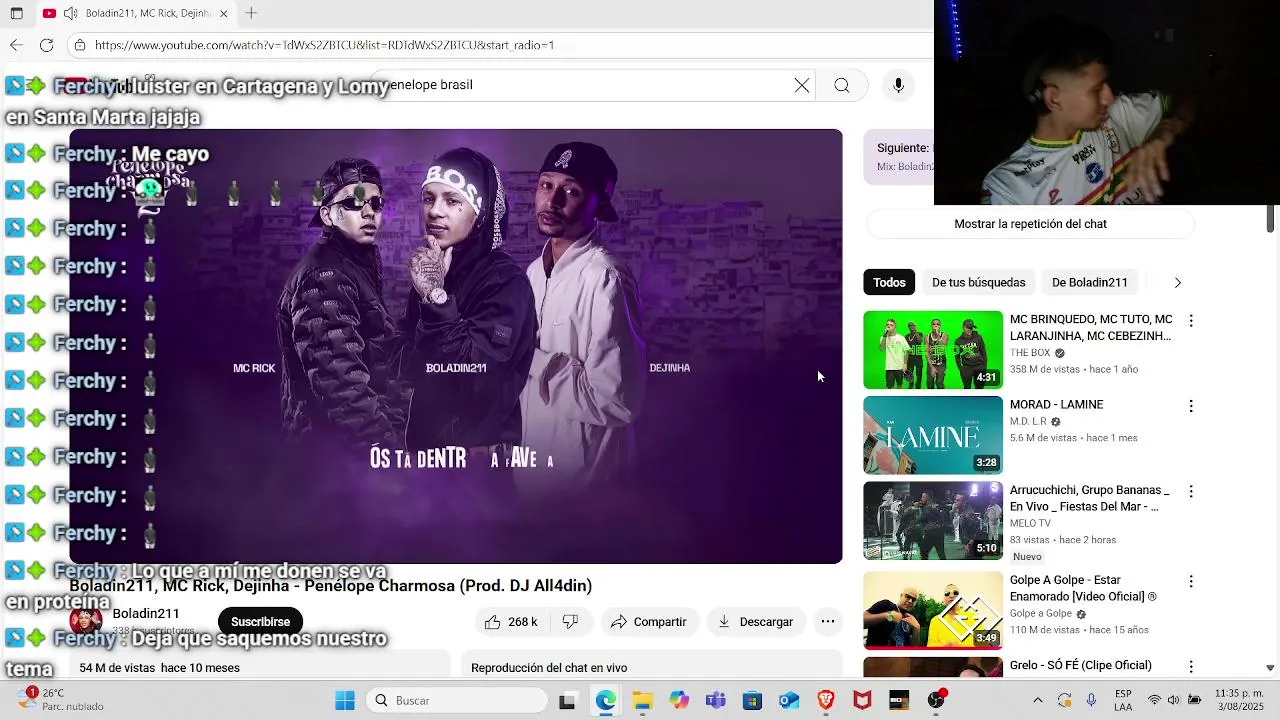Mute the tab via speaker icon
The width and height of the screenshot is (1280, 720).
[70, 13]
